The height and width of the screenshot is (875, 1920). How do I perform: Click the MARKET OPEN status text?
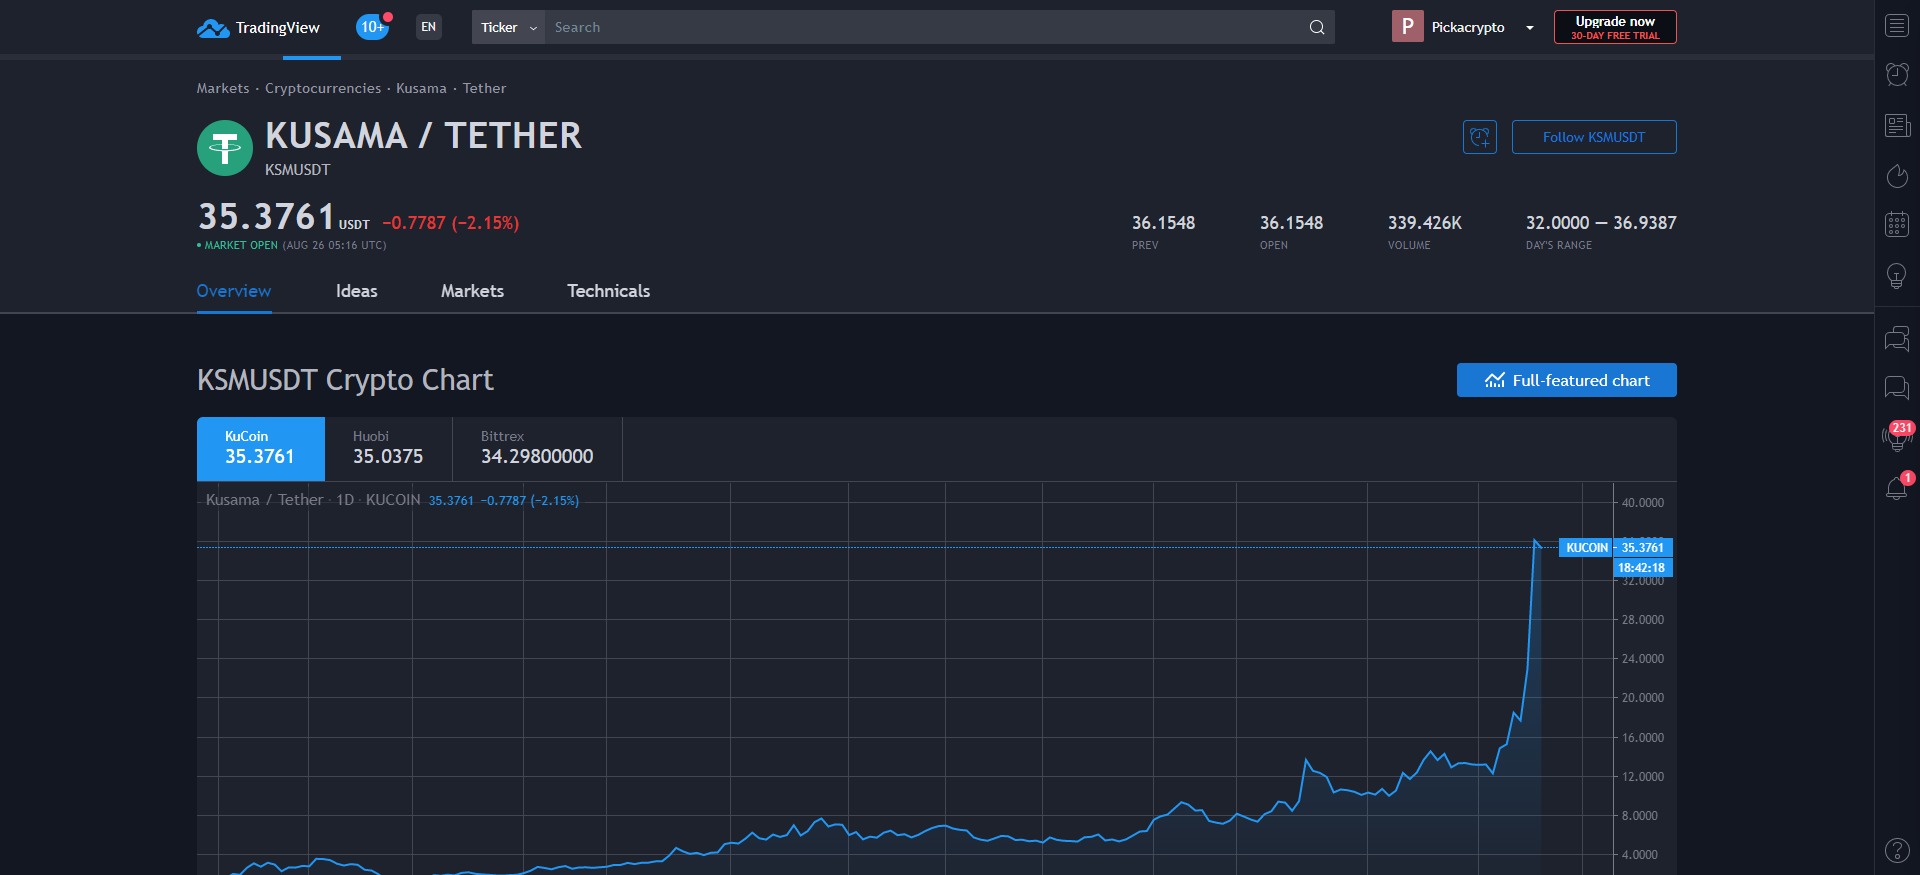241,245
